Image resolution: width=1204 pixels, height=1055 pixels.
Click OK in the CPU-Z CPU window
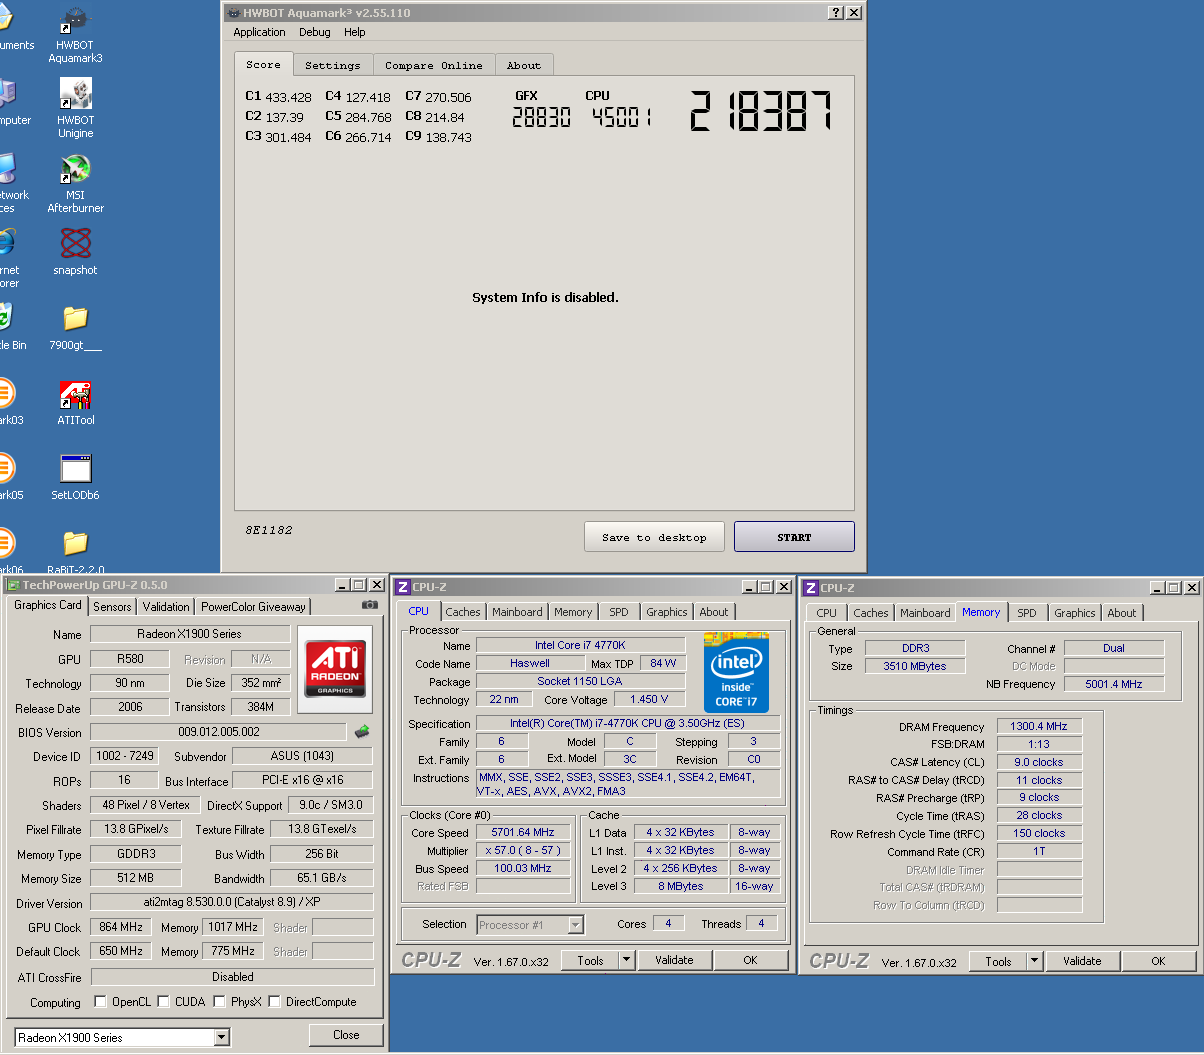(750, 960)
